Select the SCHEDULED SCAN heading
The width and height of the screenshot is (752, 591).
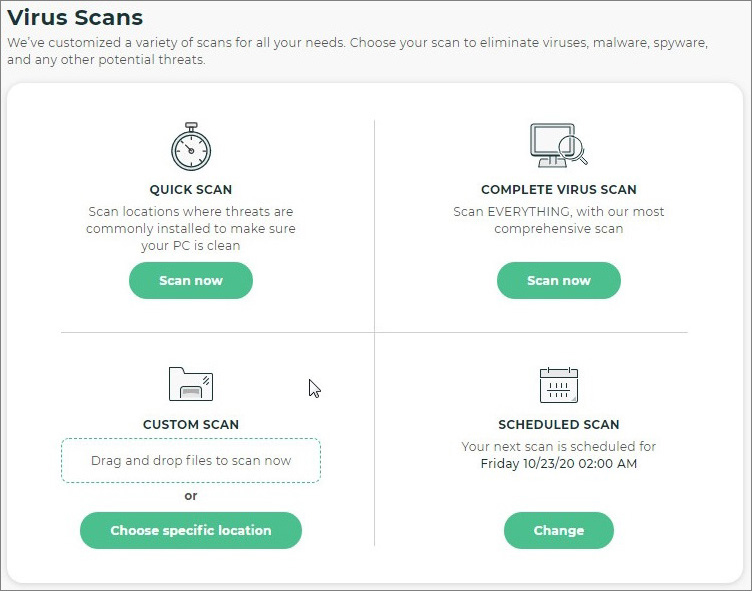[x=559, y=425]
